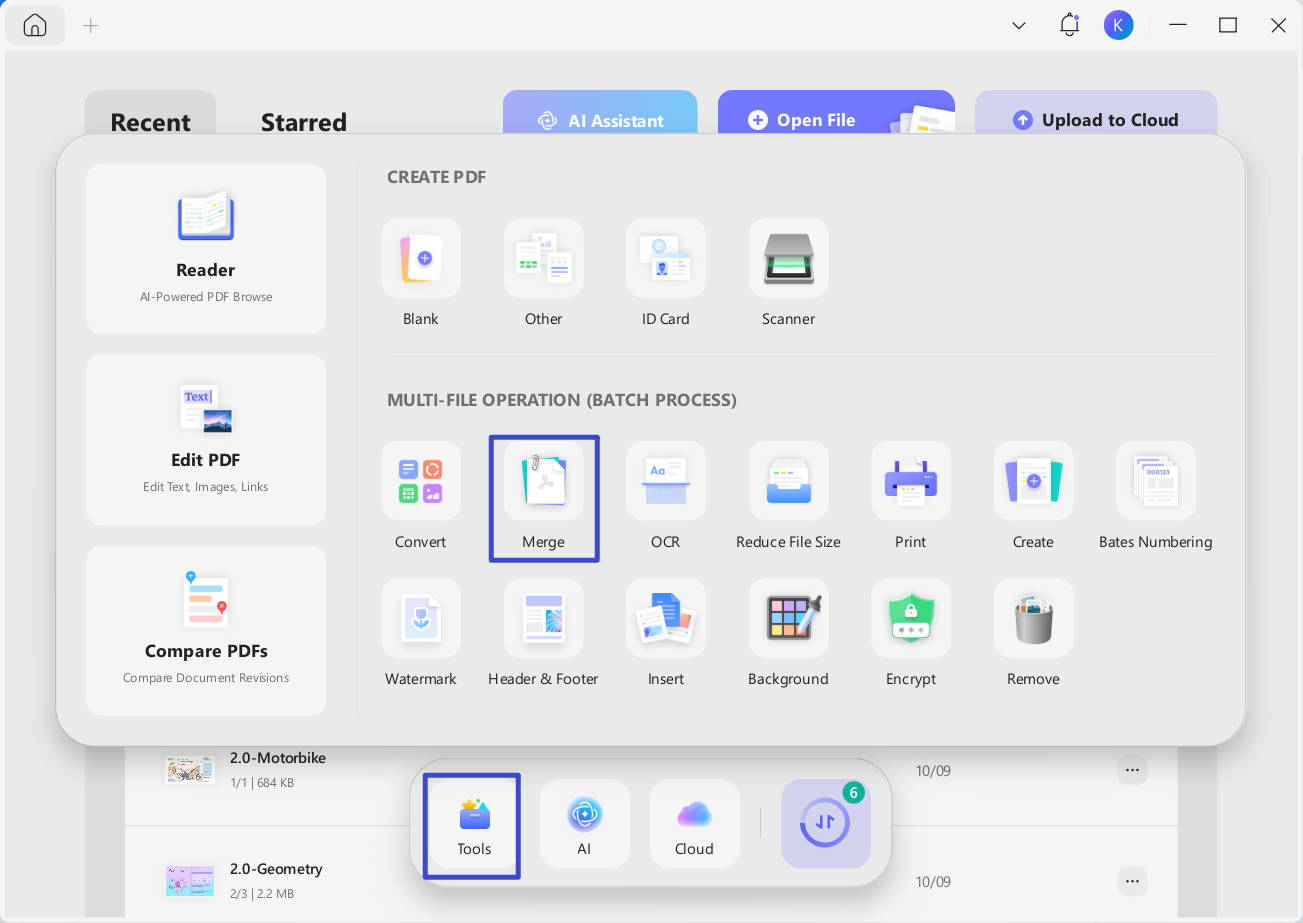The width and height of the screenshot is (1303, 923).
Task: Open the Background tool
Action: pyautogui.click(x=789, y=618)
